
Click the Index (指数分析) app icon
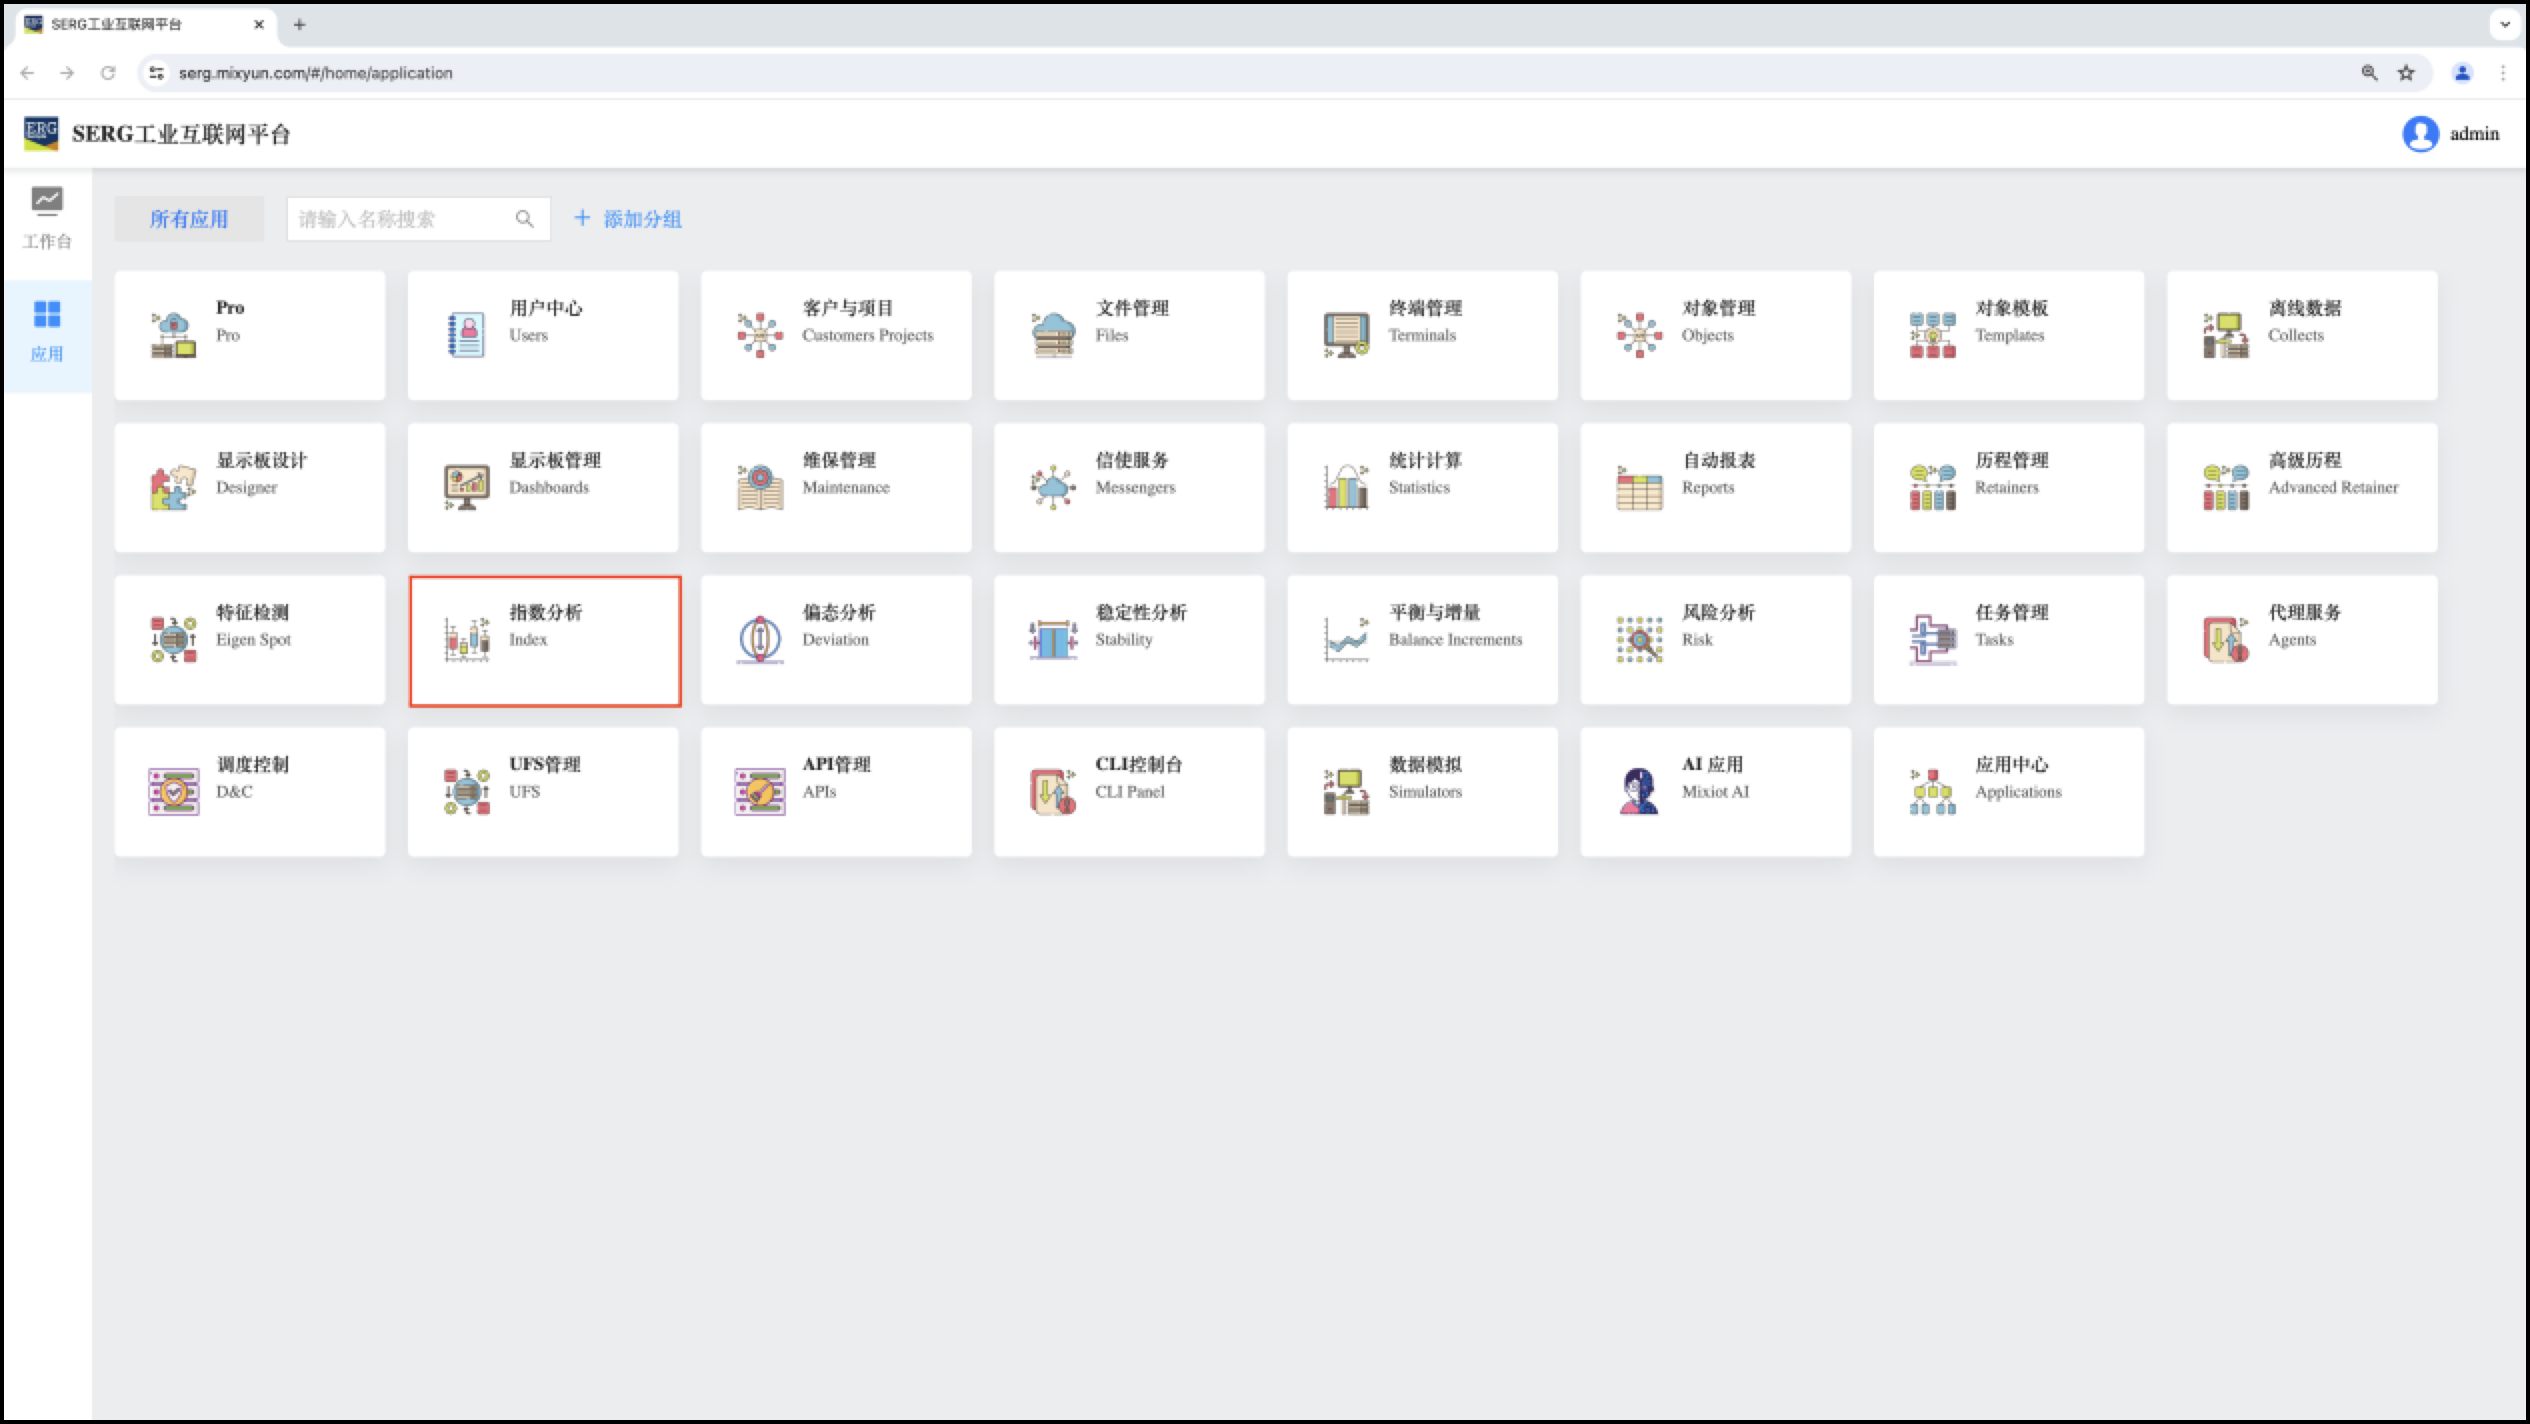pos(466,639)
